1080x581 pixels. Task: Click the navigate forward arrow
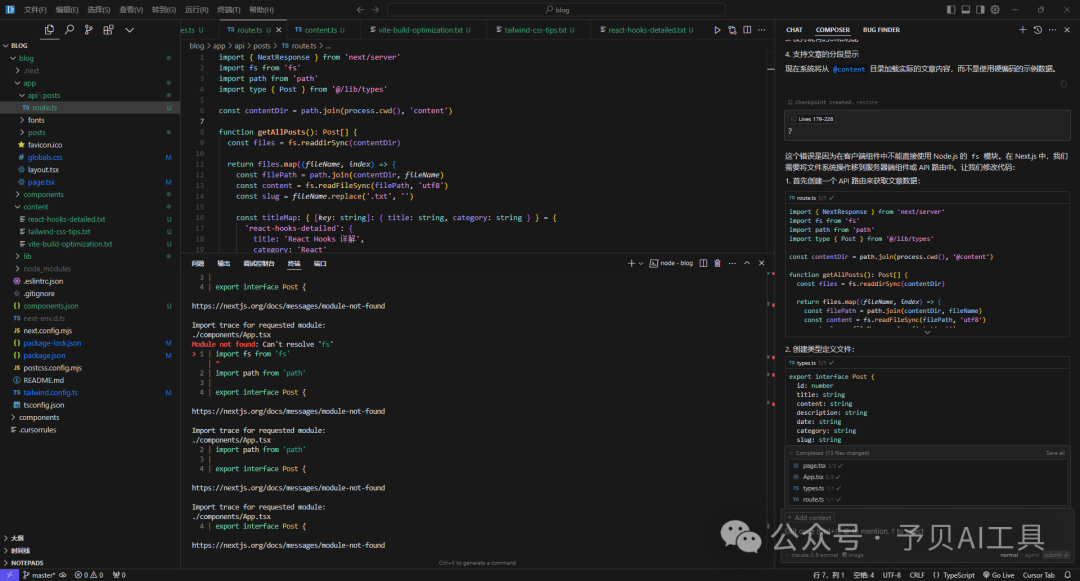[375, 10]
